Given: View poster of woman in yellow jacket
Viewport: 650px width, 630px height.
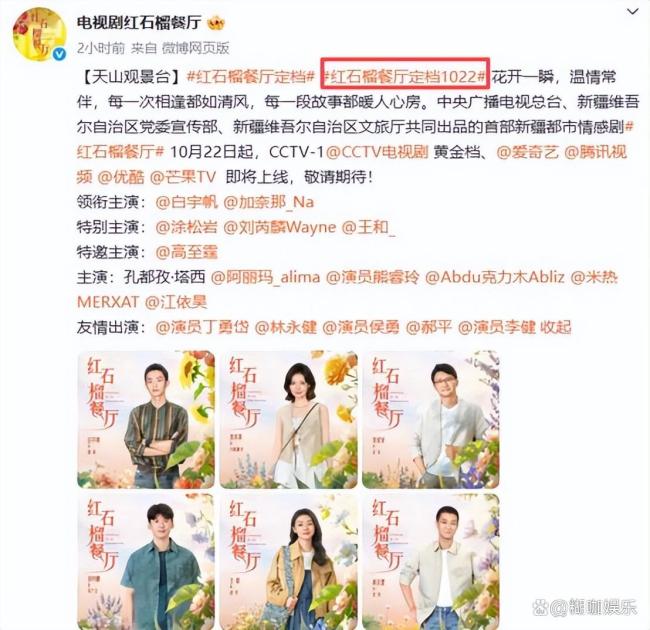Looking at the screenshot, I should [289, 561].
